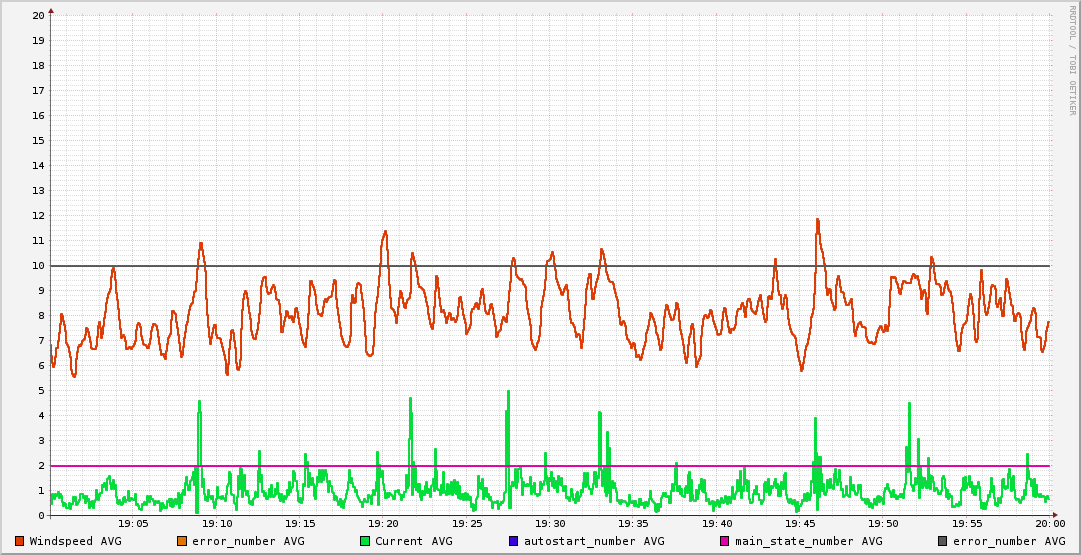Click the red Windspeed AVG legend swatch
Viewport: 1081px width, 555px height.
pyautogui.click(x=19, y=541)
